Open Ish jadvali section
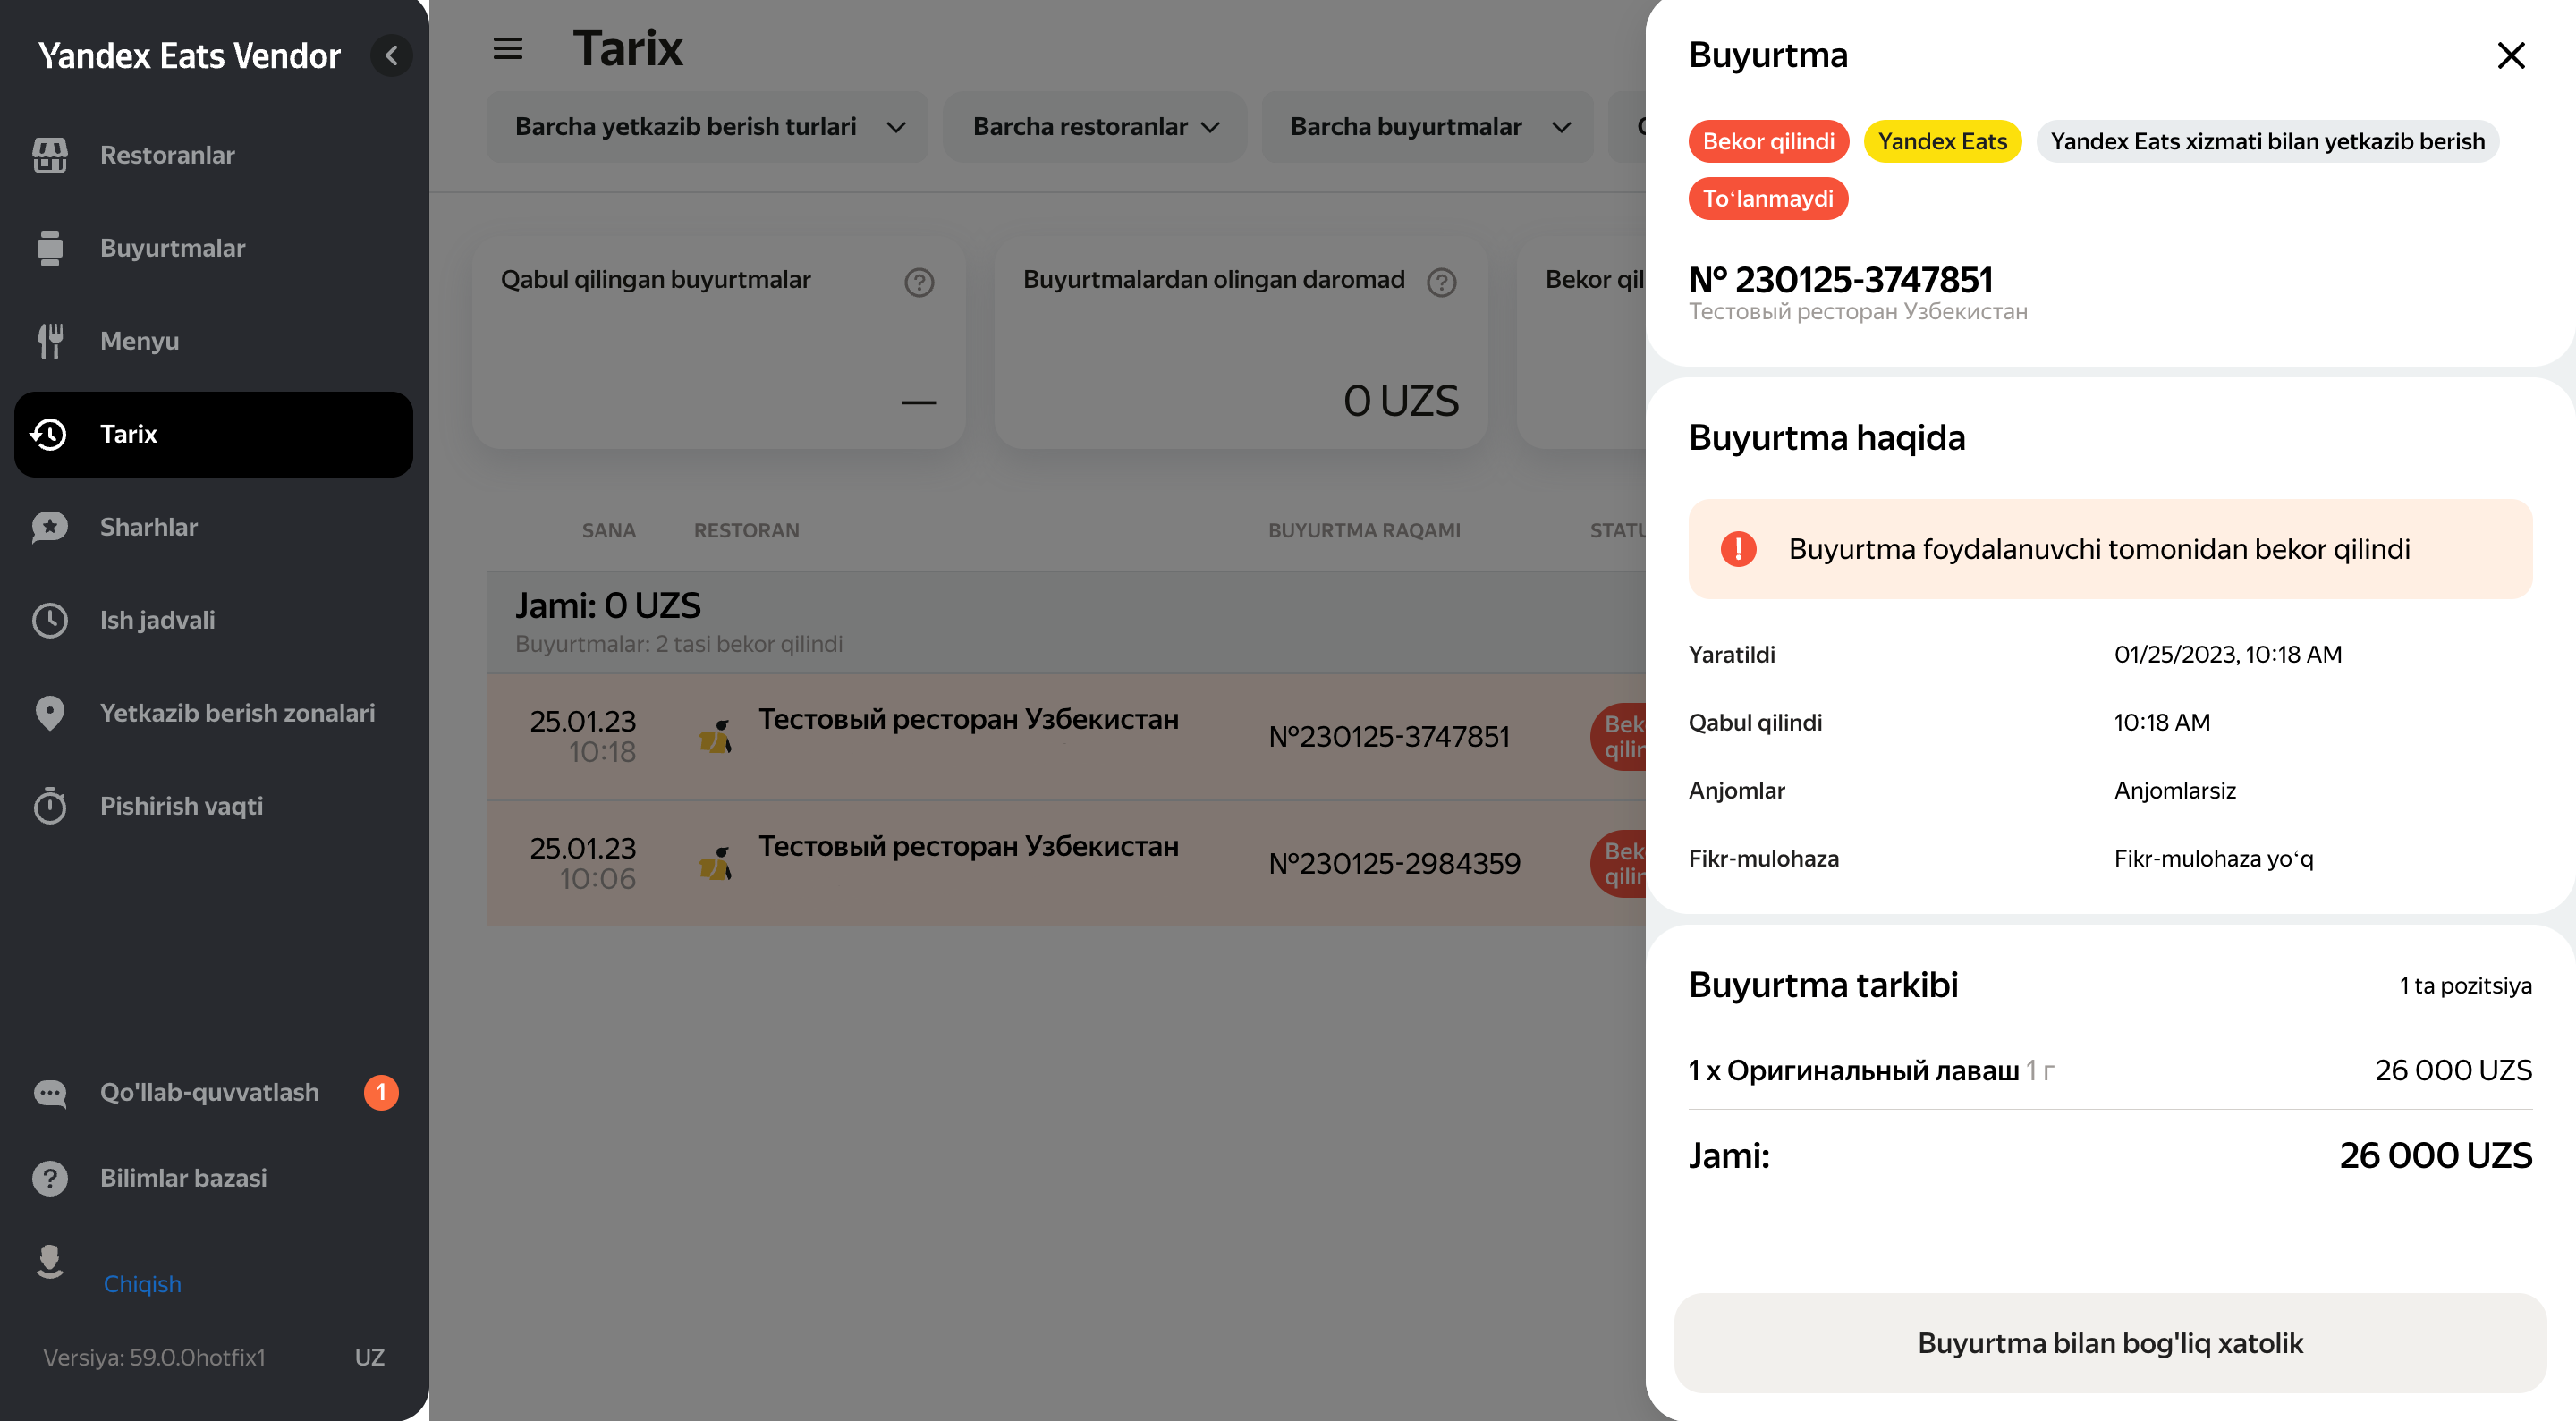 coord(214,620)
